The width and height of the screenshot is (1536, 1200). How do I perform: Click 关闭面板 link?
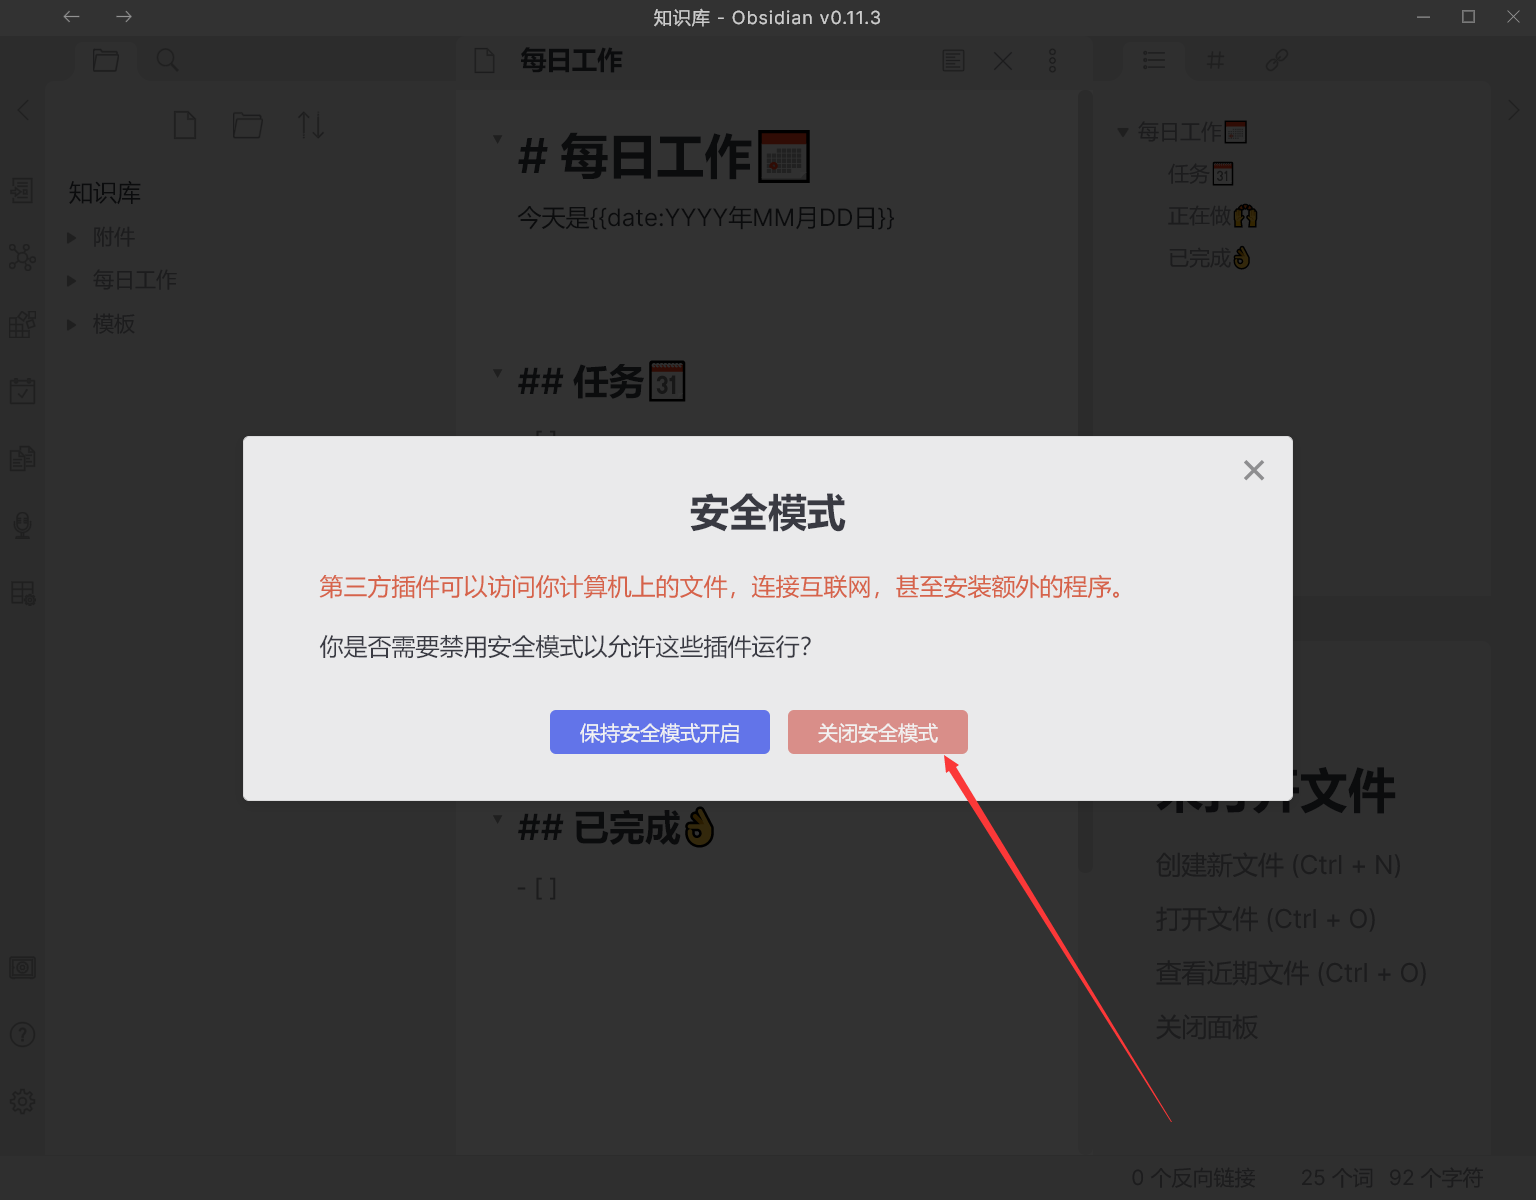[1206, 1027]
